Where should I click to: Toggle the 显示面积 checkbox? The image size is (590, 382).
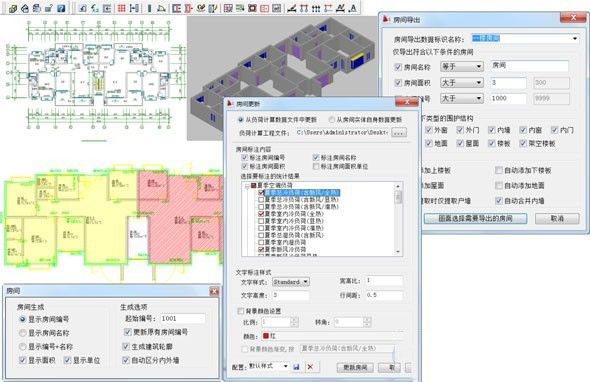[x=22, y=360]
